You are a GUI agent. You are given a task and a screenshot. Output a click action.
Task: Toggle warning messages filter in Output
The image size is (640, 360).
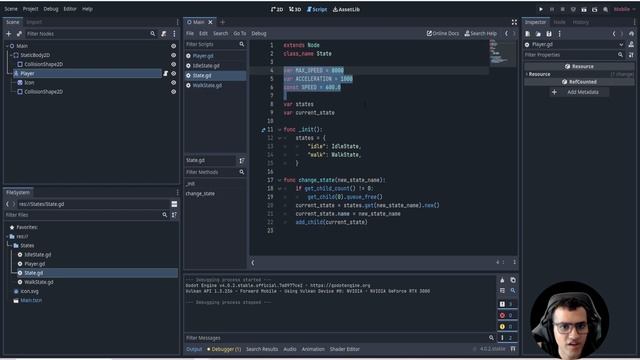[x=506, y=327]
